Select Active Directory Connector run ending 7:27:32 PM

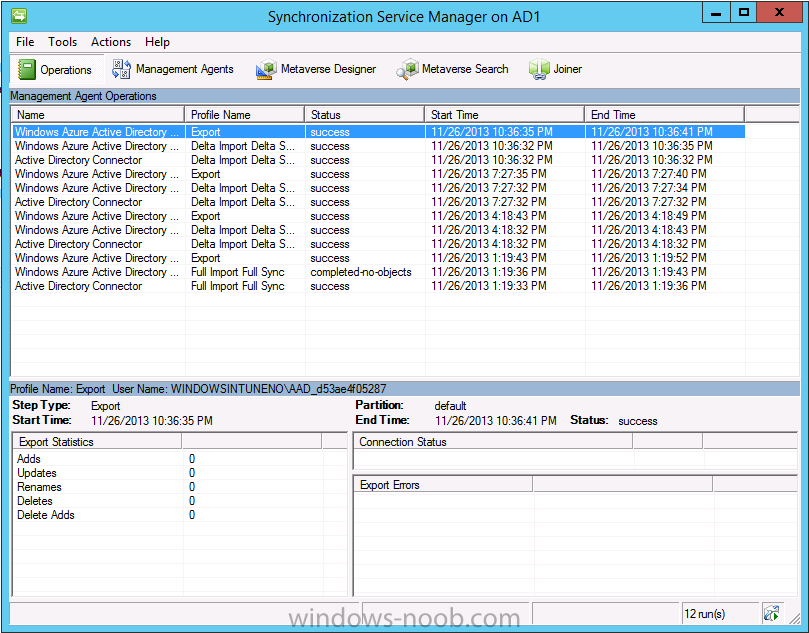(x=379, y=202)
